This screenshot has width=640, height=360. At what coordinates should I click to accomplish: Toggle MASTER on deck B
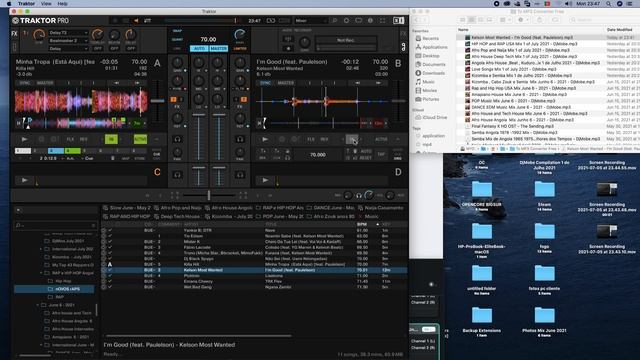point(286,83)
